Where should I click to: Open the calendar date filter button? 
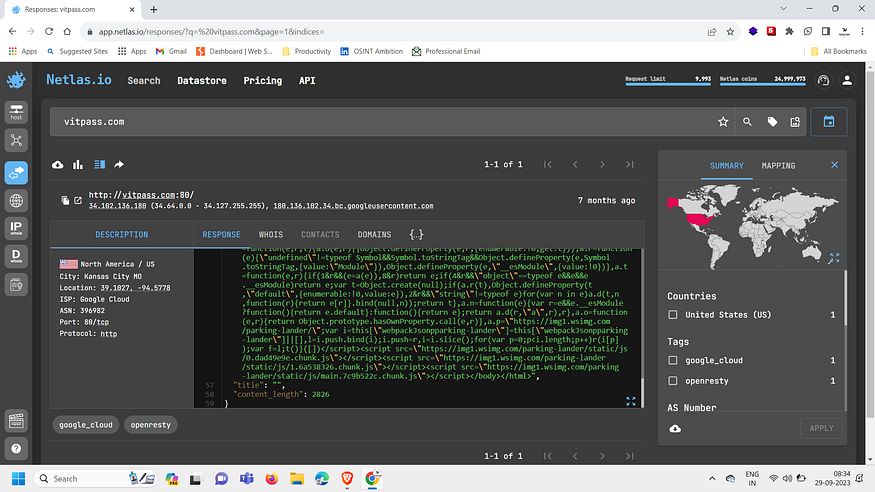[x=829, y=122]
